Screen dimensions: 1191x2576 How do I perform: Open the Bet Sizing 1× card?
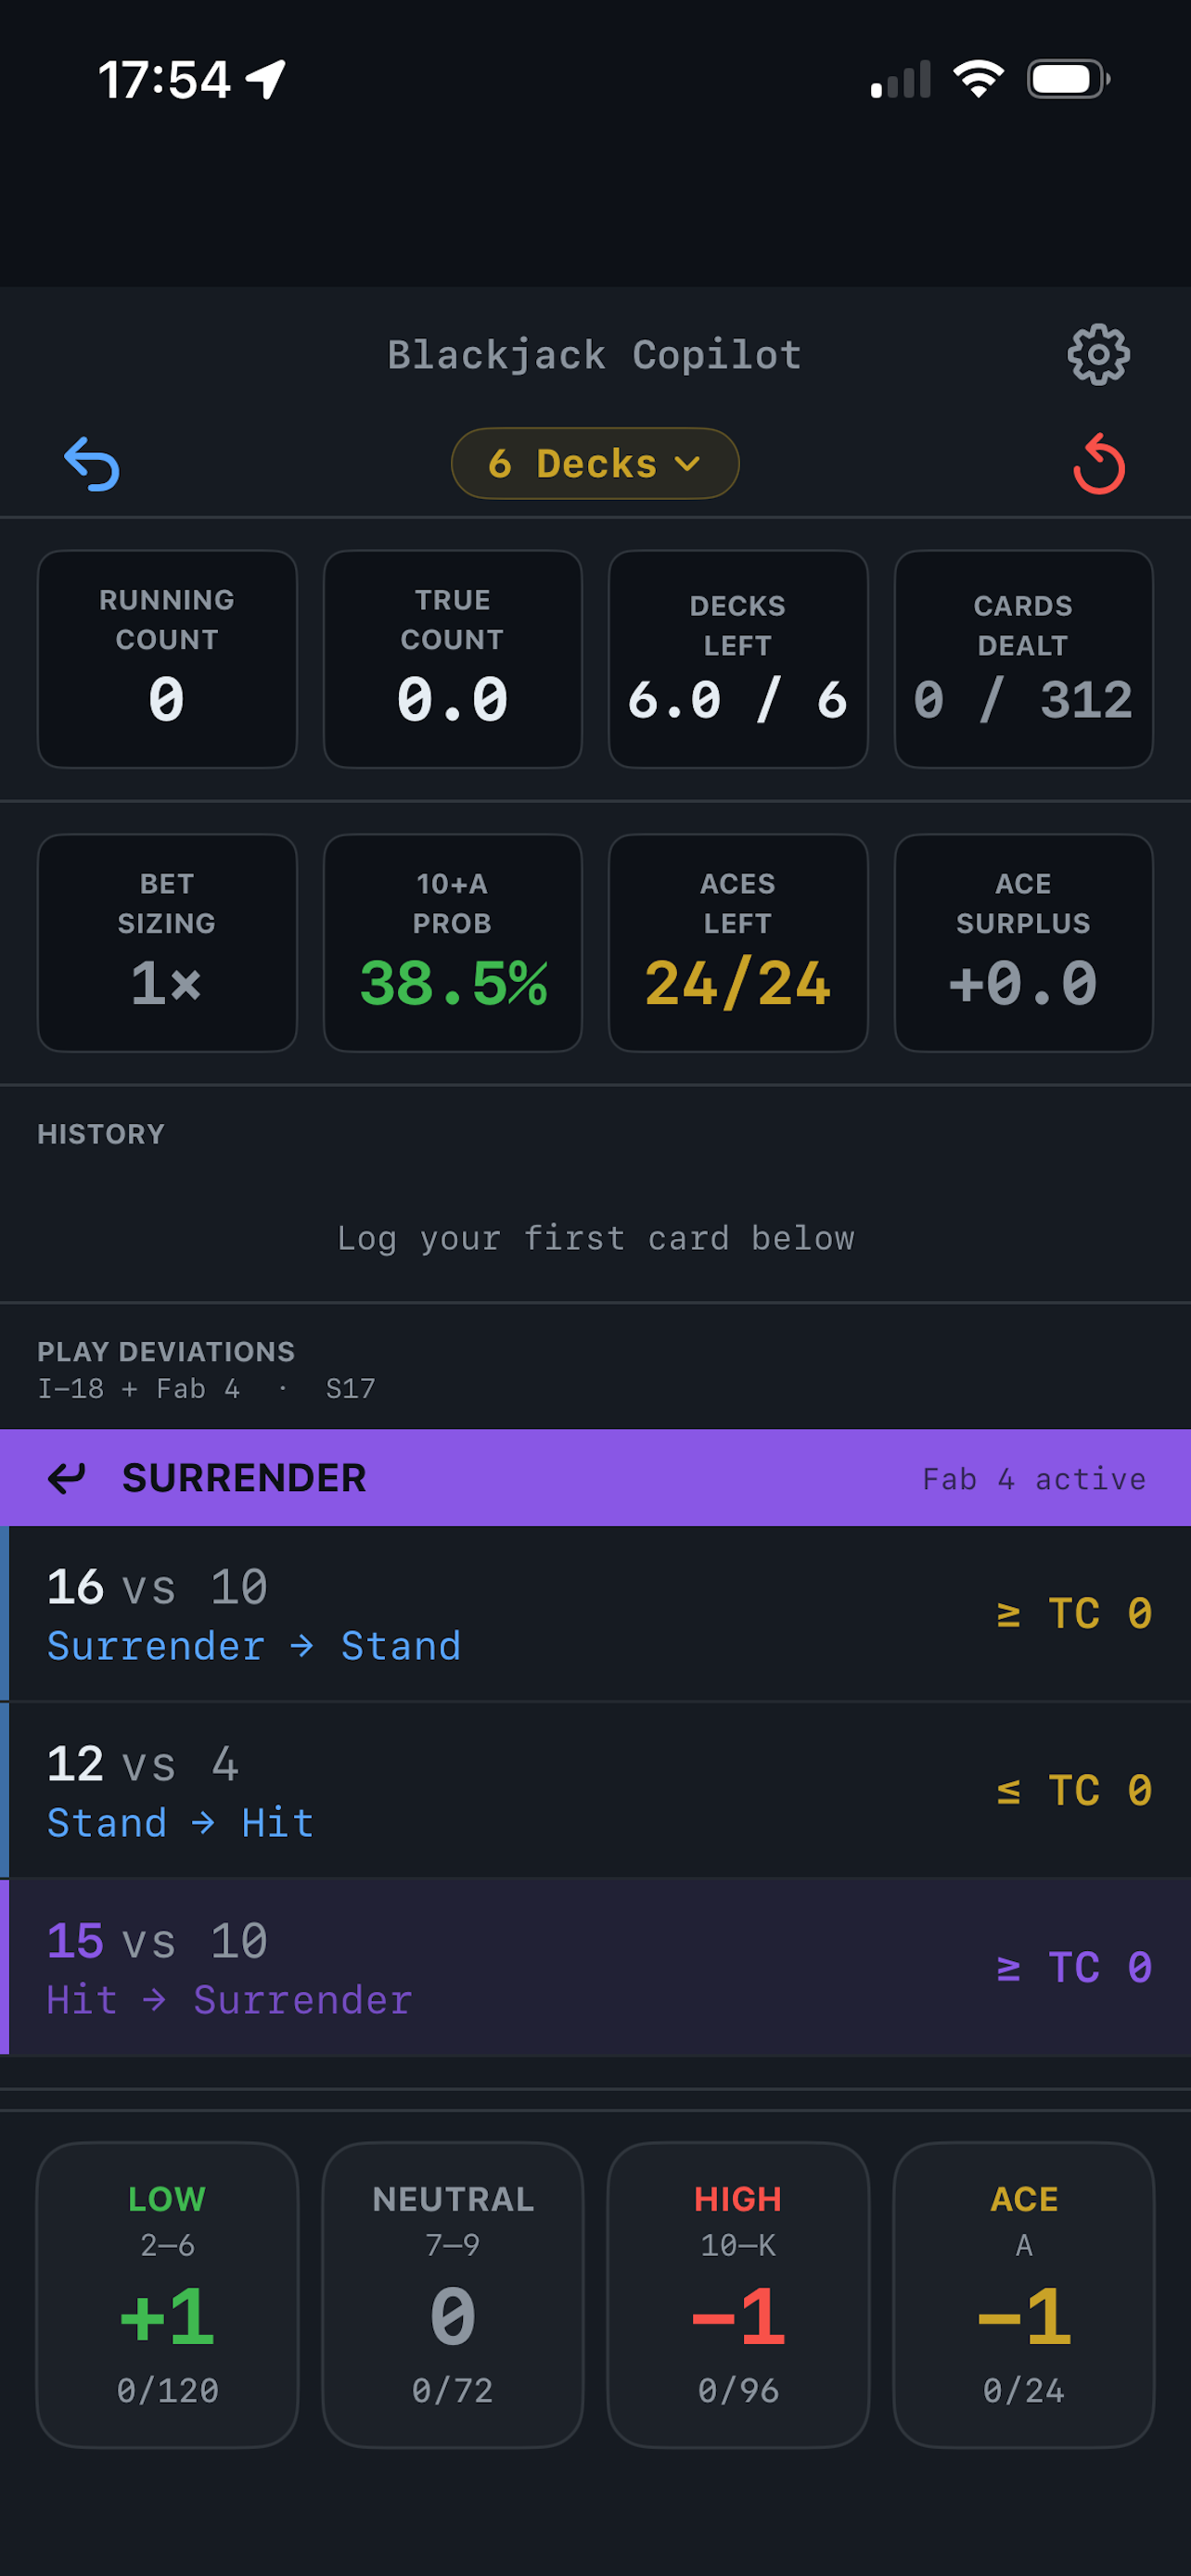pyautogui.click(x=167, y=943)
